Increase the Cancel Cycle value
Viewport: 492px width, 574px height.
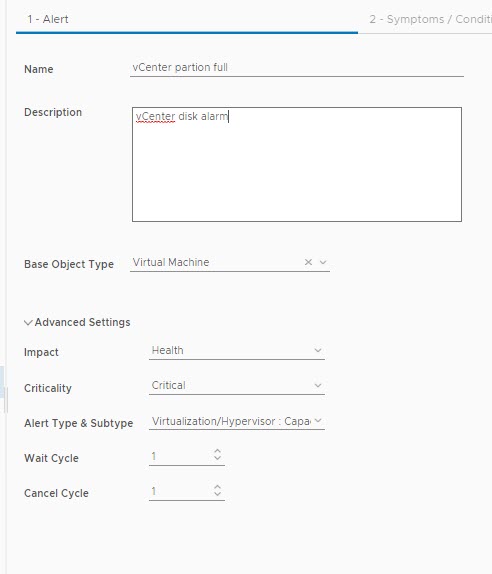pos(217,487)
